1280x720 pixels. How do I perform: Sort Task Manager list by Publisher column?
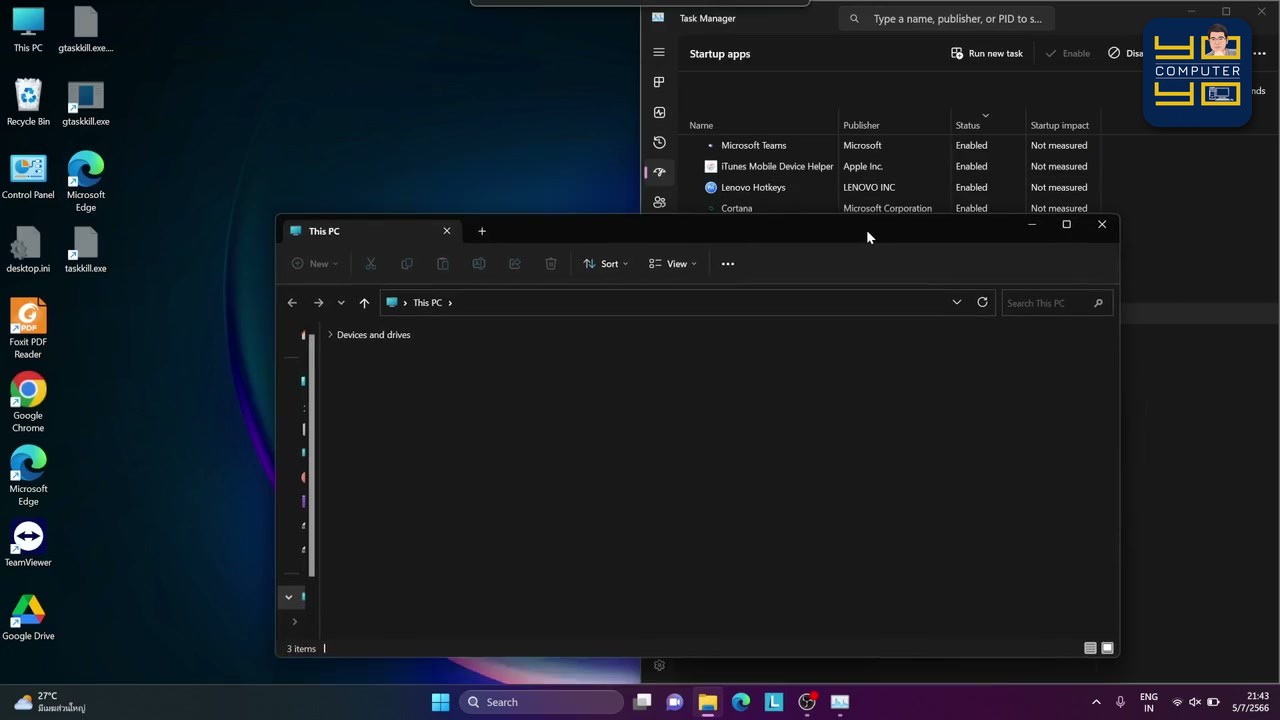[x=861, y=125]
